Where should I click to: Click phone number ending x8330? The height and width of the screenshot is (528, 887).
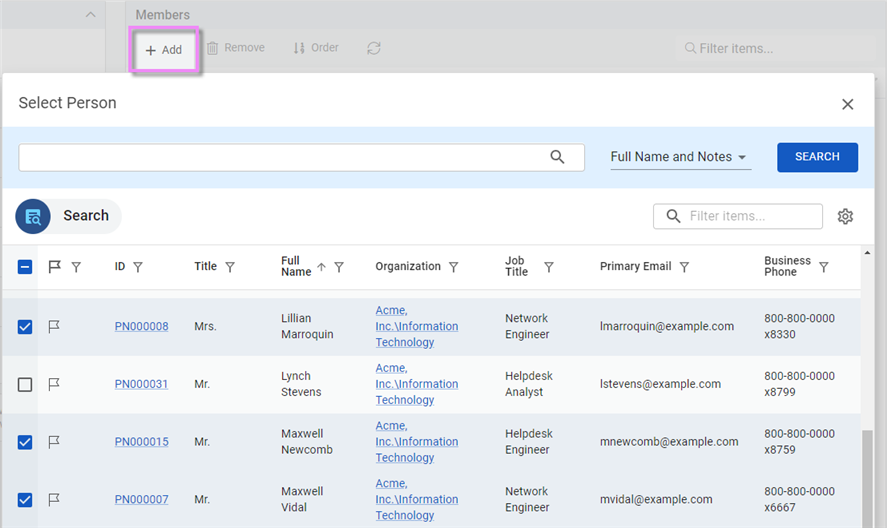[x=799, y=327]
